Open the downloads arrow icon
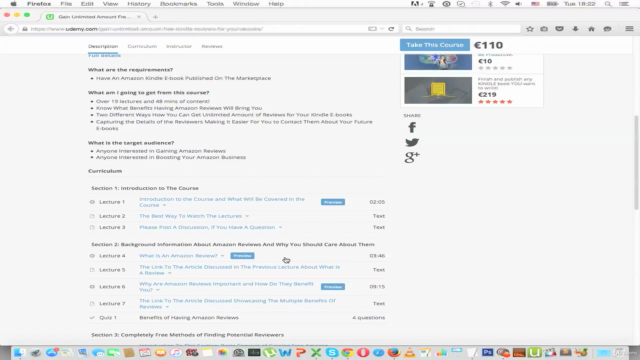Screen dimensions: 640x360 point(576,29)
